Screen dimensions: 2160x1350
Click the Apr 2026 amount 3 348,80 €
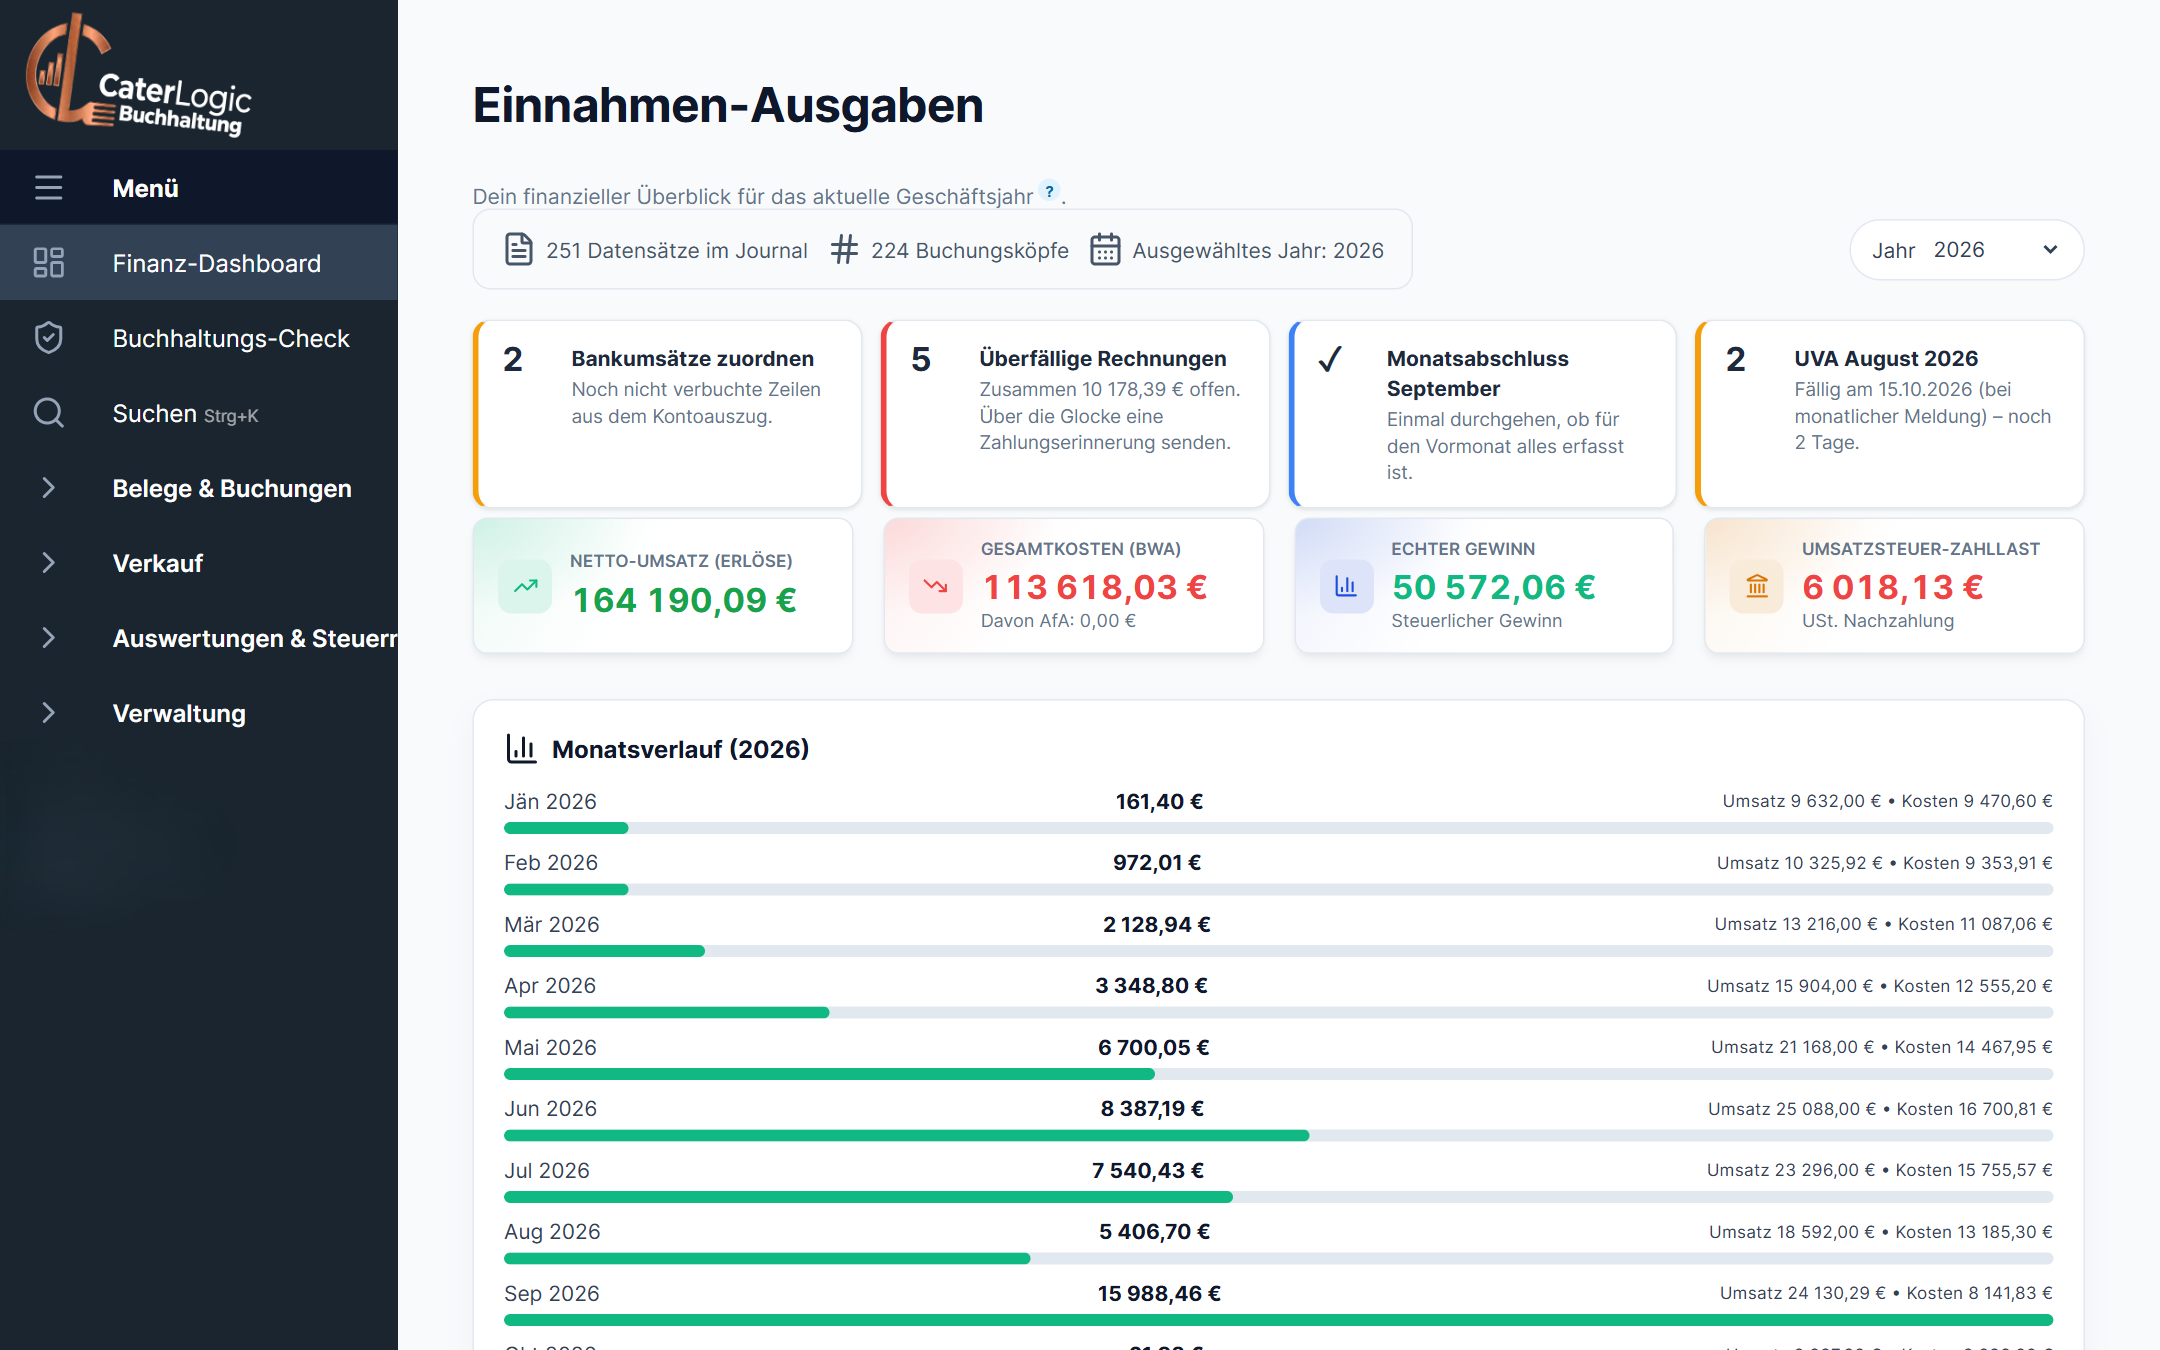tap(1151, 986)
